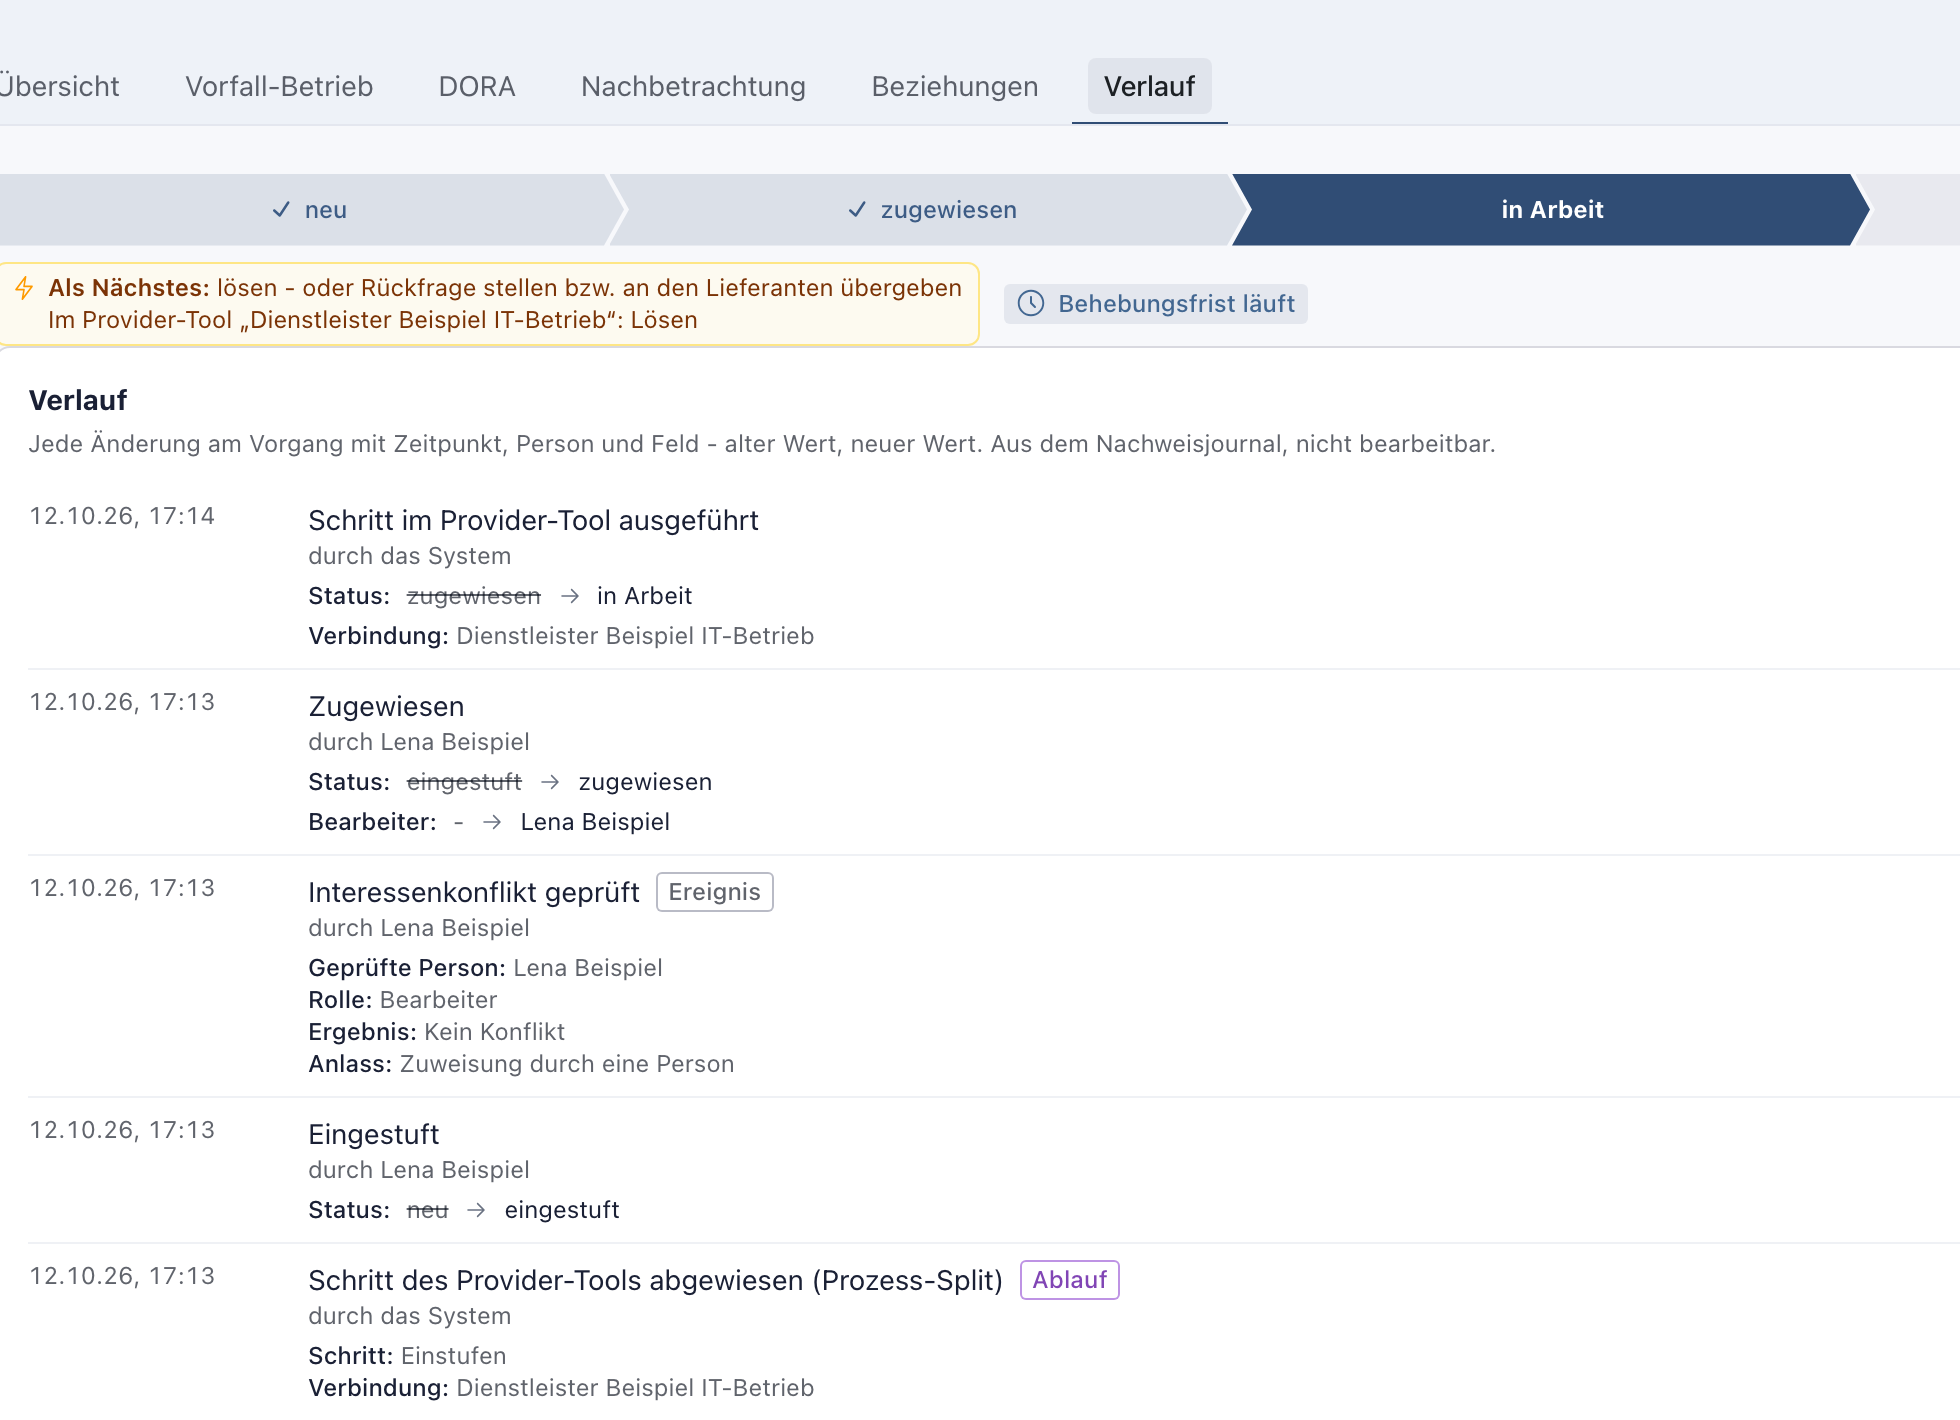Open the DORA tab
This screenshot has width=1960, height=1420.
(477, 87)
